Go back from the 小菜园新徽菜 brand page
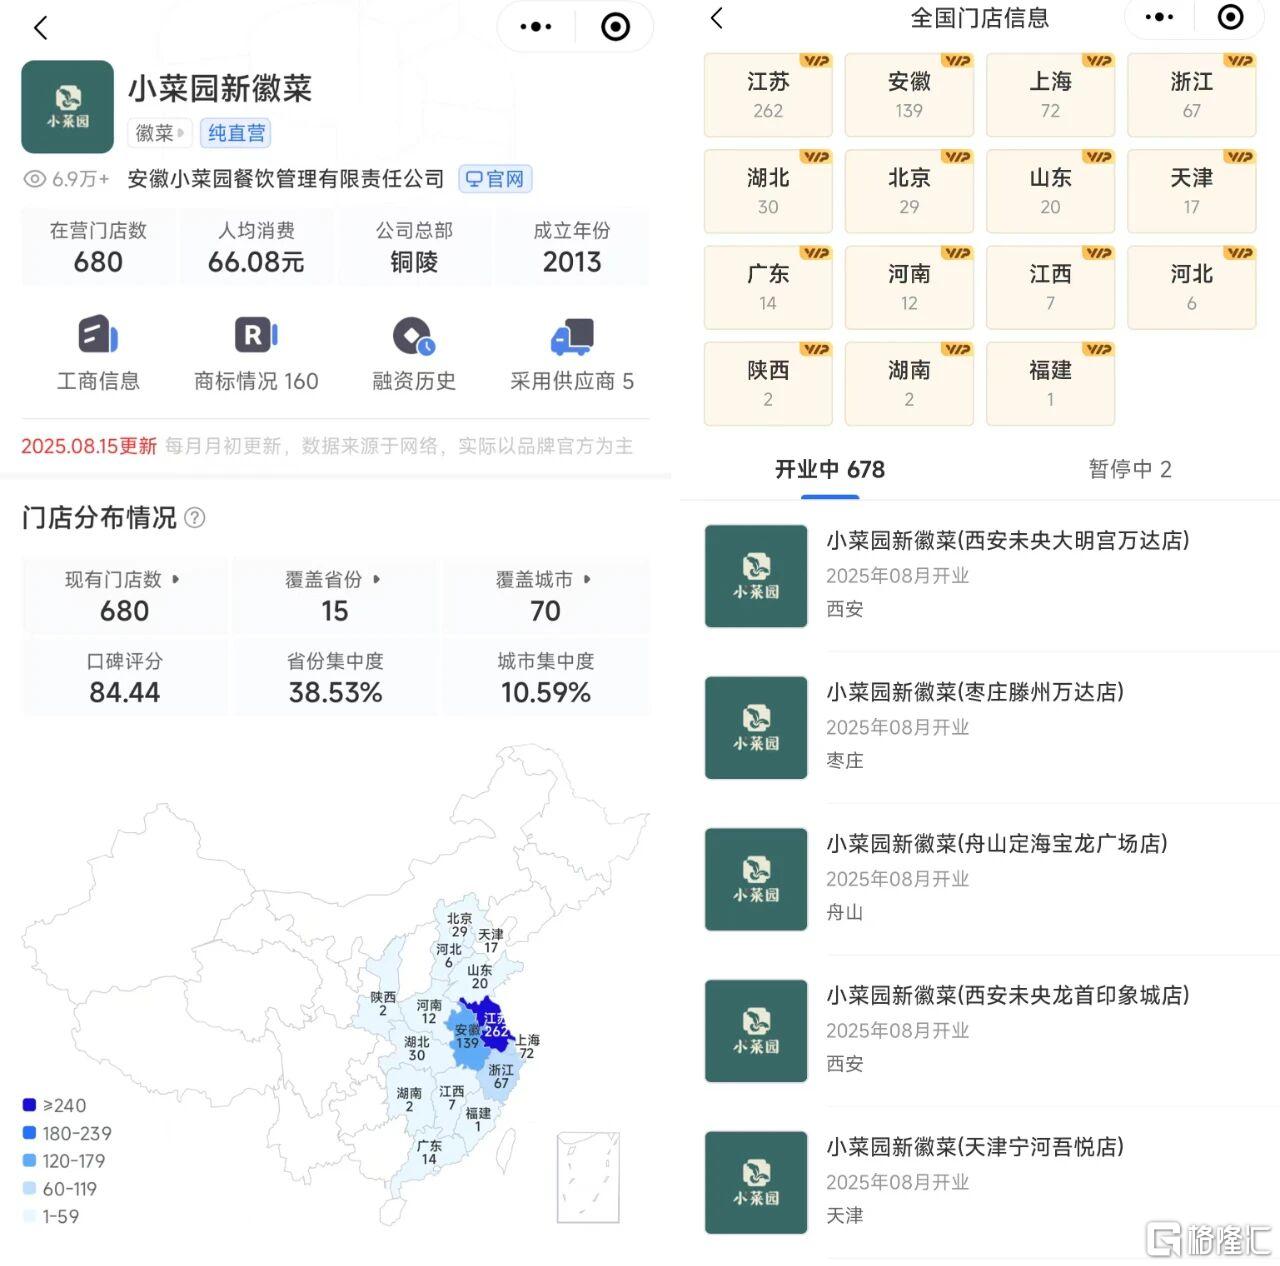The width and height of the screenshot is (1280, 1266). point(40,28)
